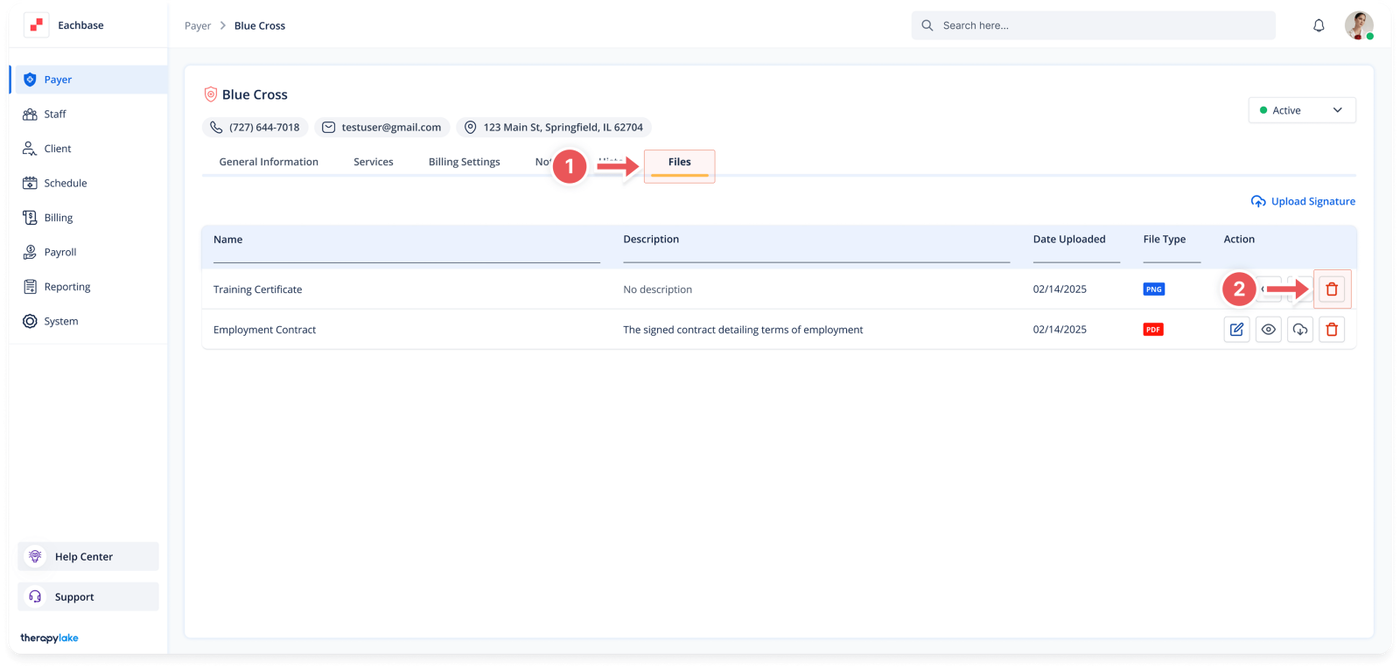This screenshot has width=1400, height=669.
Task: Click the PDF file type badge
Action: (1153, 329)
